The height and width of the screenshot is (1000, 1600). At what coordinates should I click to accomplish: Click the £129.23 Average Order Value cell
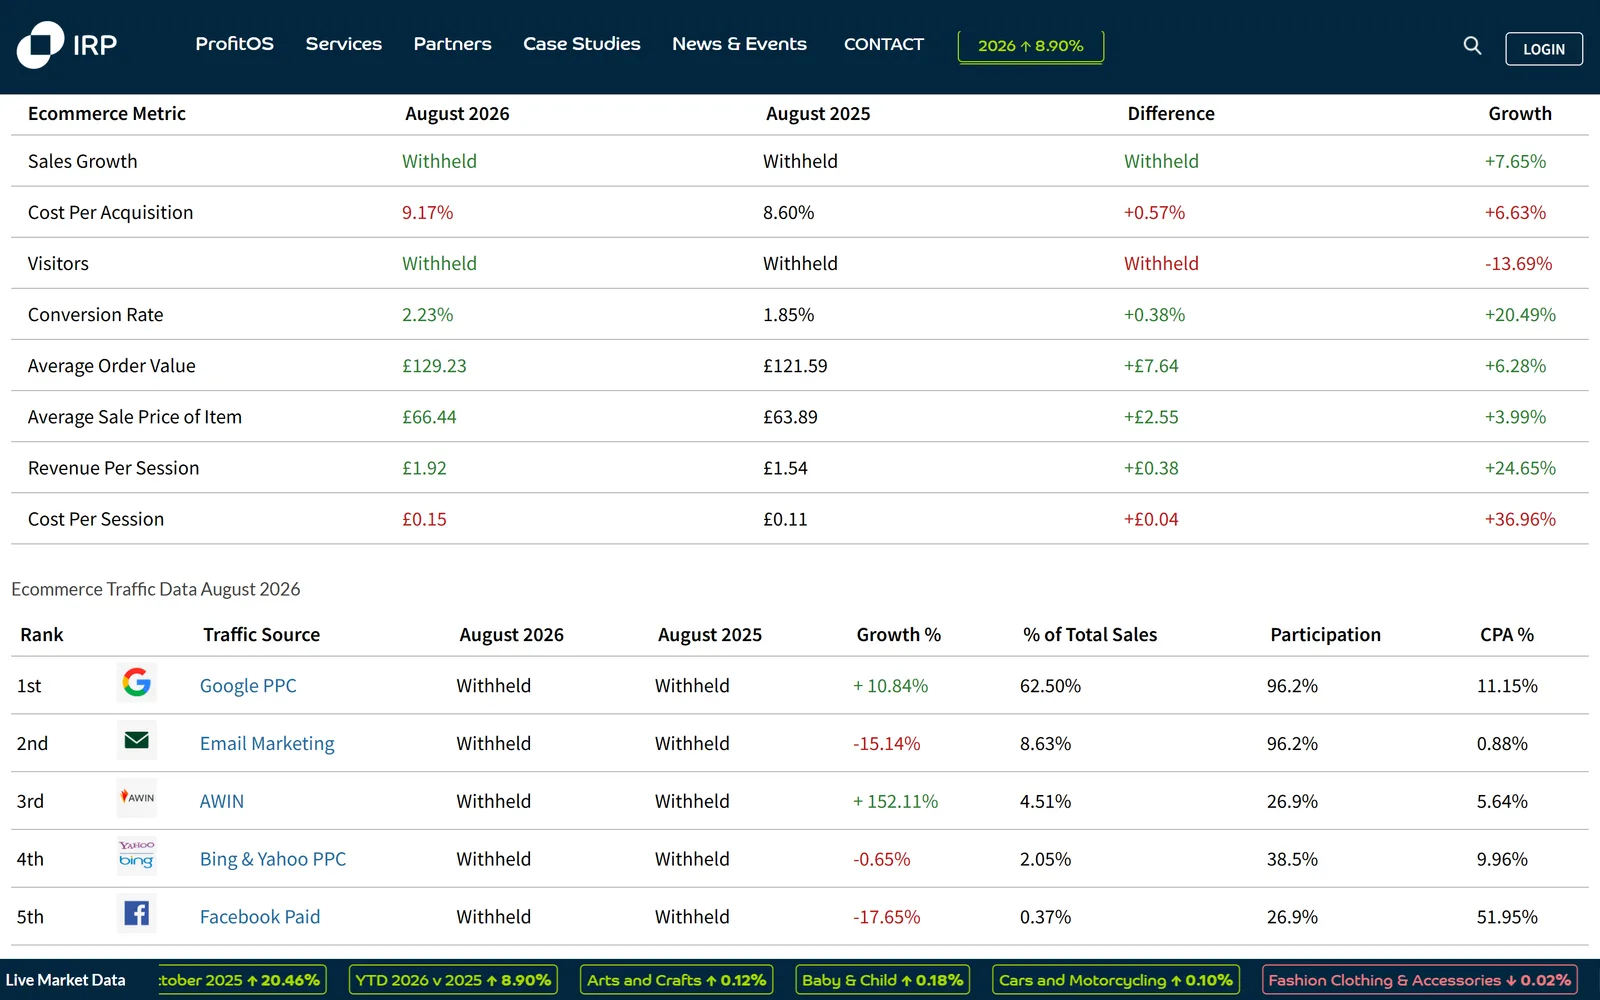tap(434, 366)
